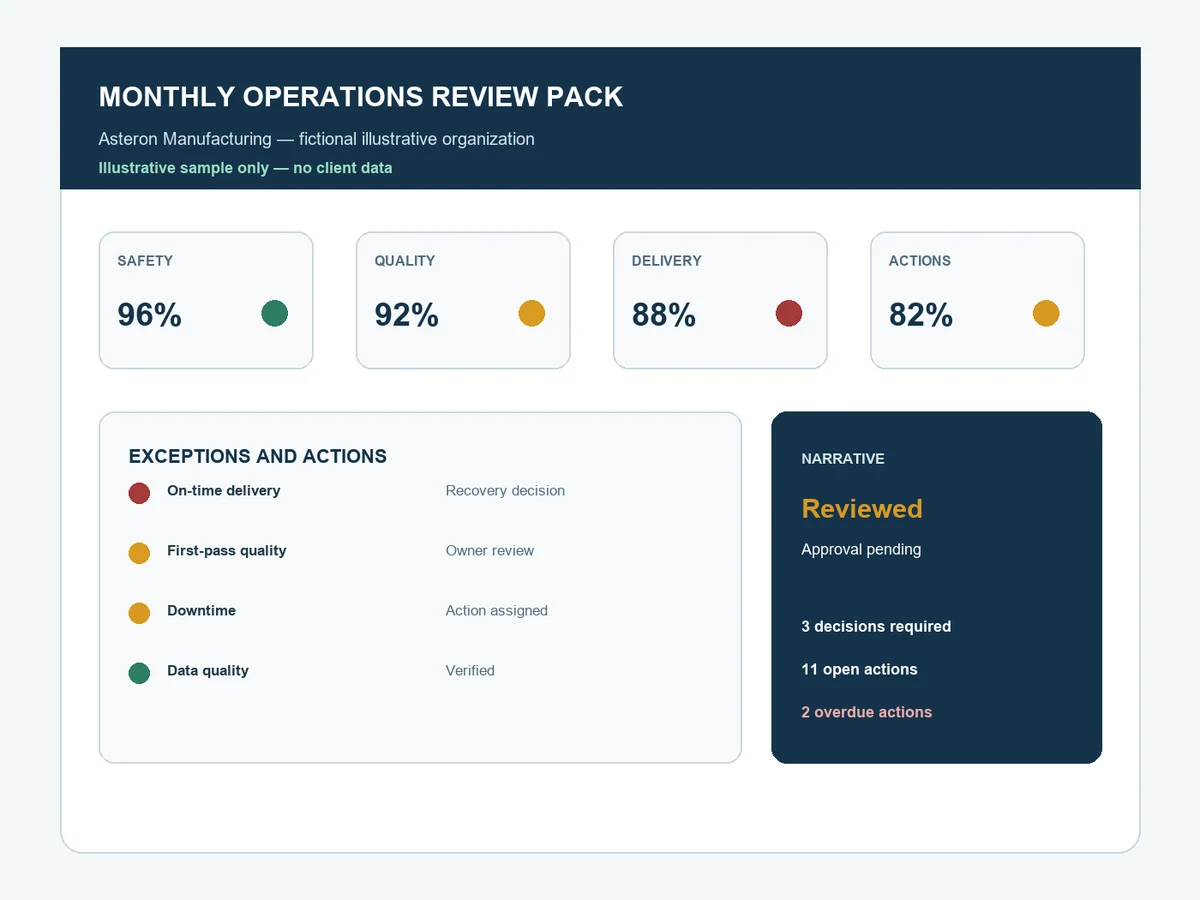Click the 11 open actions line
The image size is (1200, 900).
click(x=859, y=670)
